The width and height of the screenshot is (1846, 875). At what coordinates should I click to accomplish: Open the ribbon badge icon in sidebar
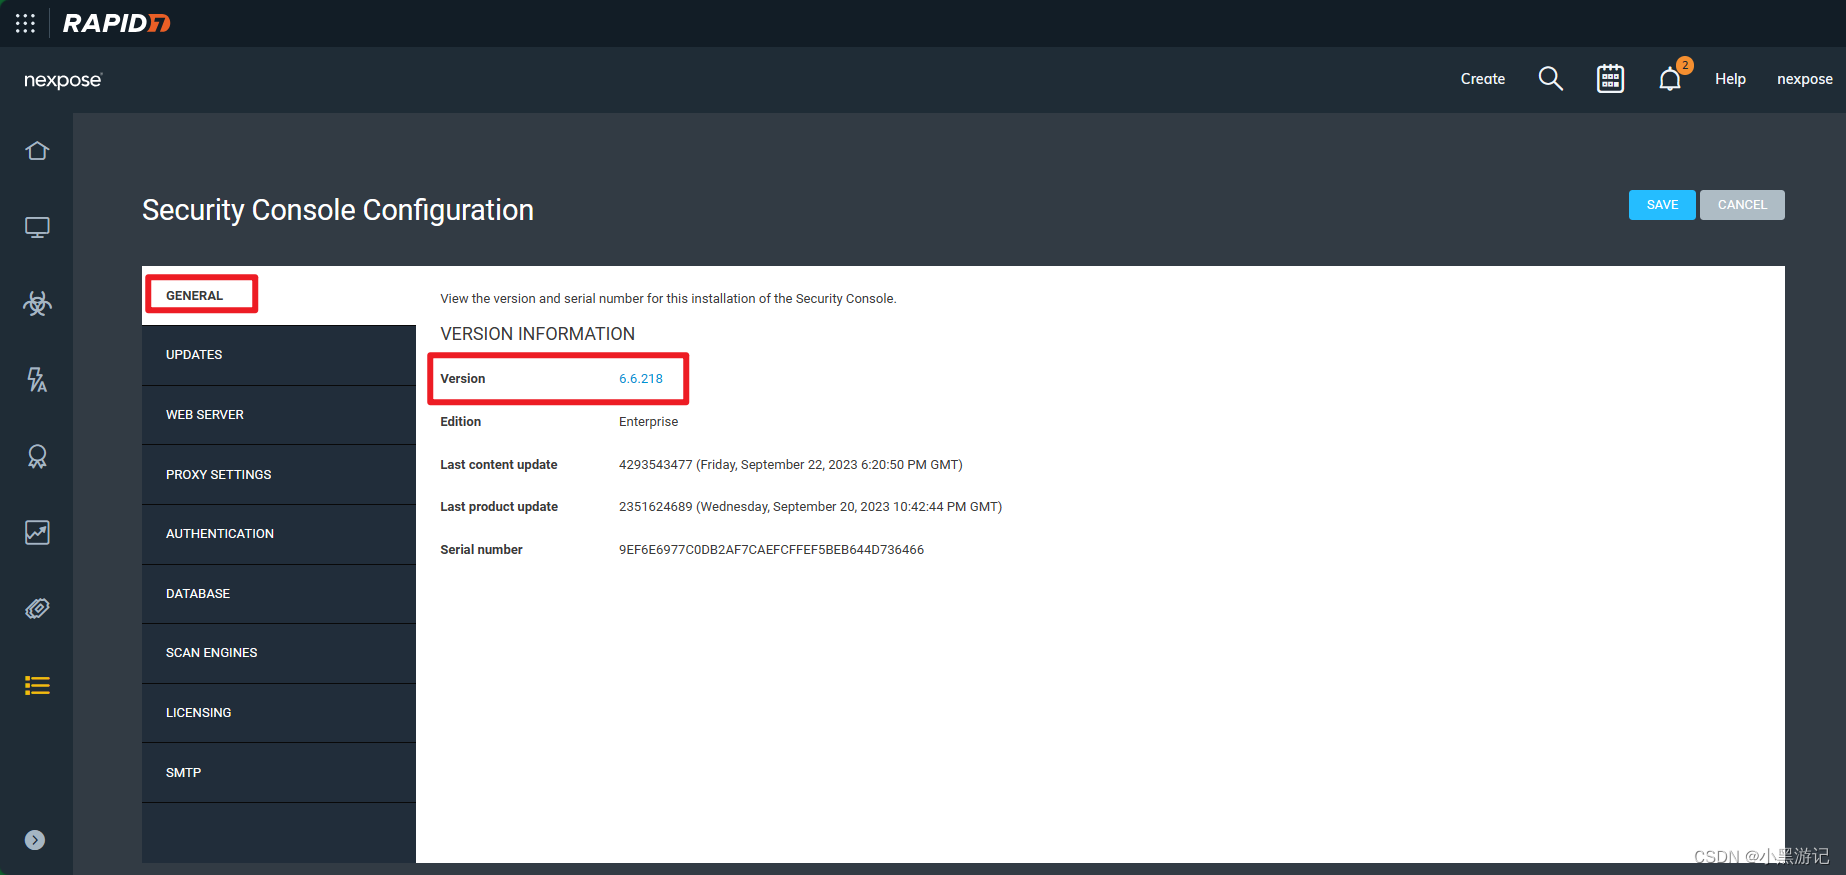click(37, 456)
